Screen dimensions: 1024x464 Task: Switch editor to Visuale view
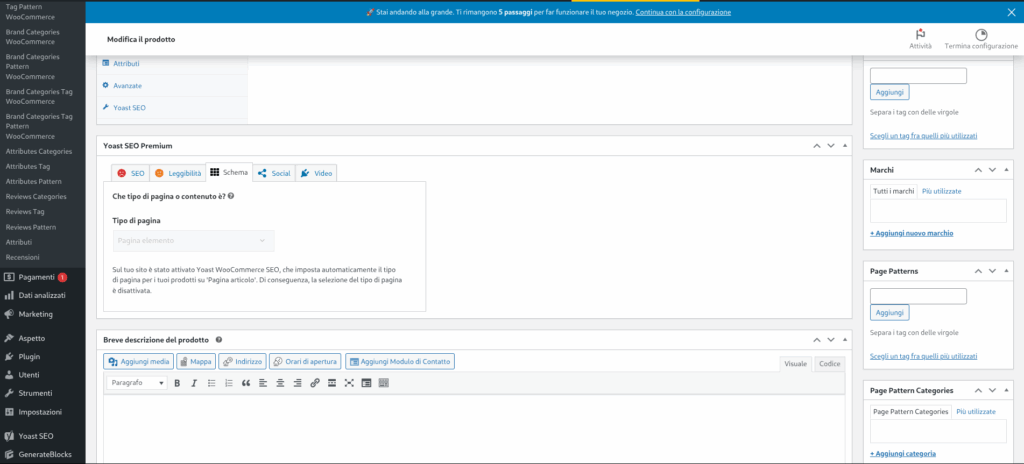[x=796, y=364]
